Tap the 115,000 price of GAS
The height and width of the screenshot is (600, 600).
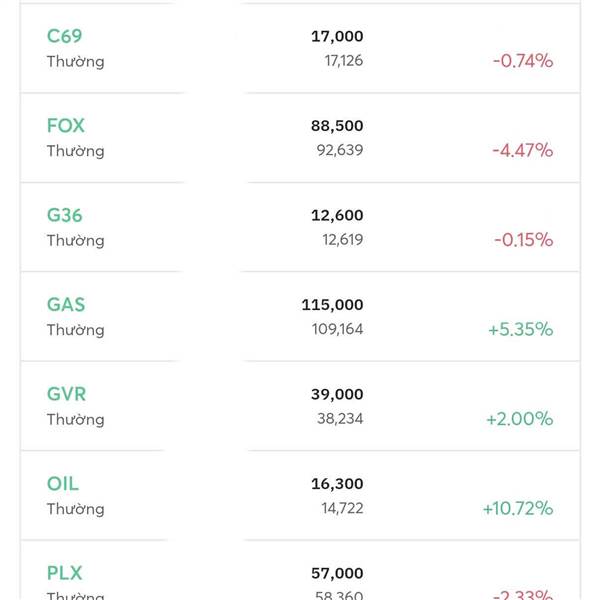click(332, 305)
